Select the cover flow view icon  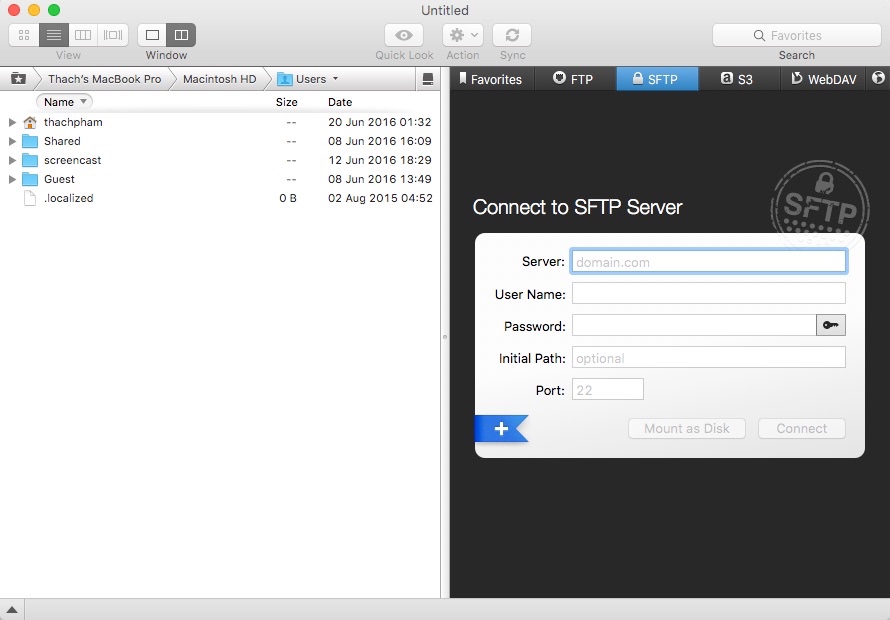point(112,34)
